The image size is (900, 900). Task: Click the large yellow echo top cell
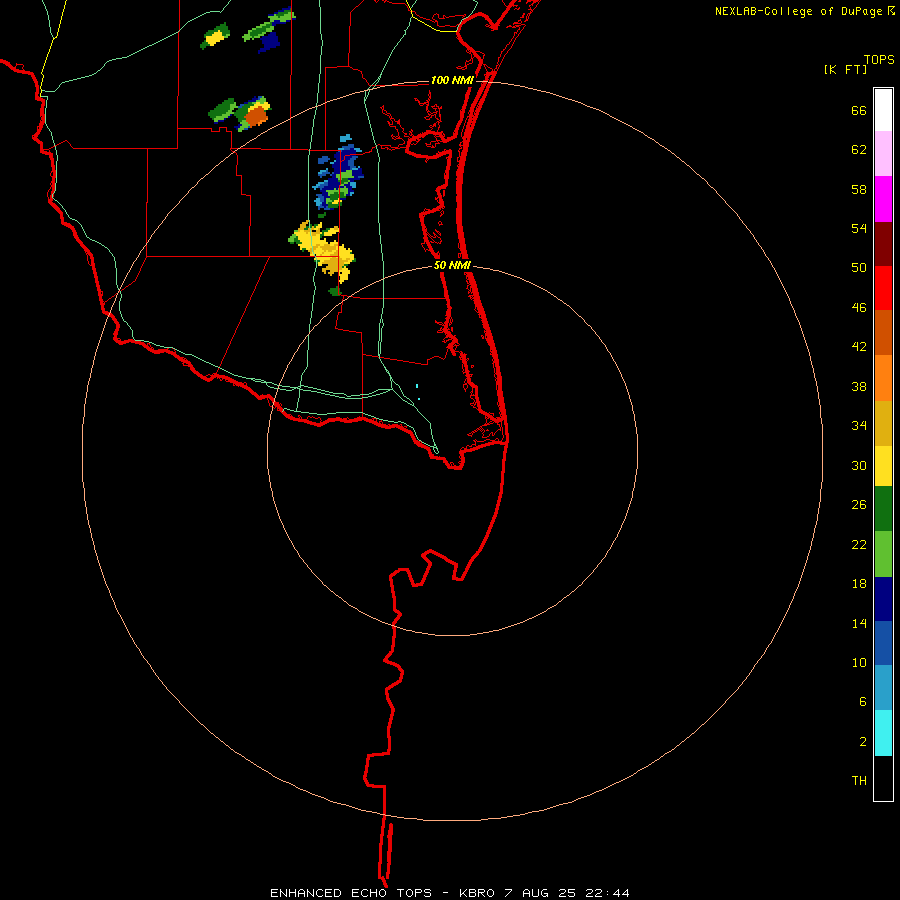[x=325, y=249]
